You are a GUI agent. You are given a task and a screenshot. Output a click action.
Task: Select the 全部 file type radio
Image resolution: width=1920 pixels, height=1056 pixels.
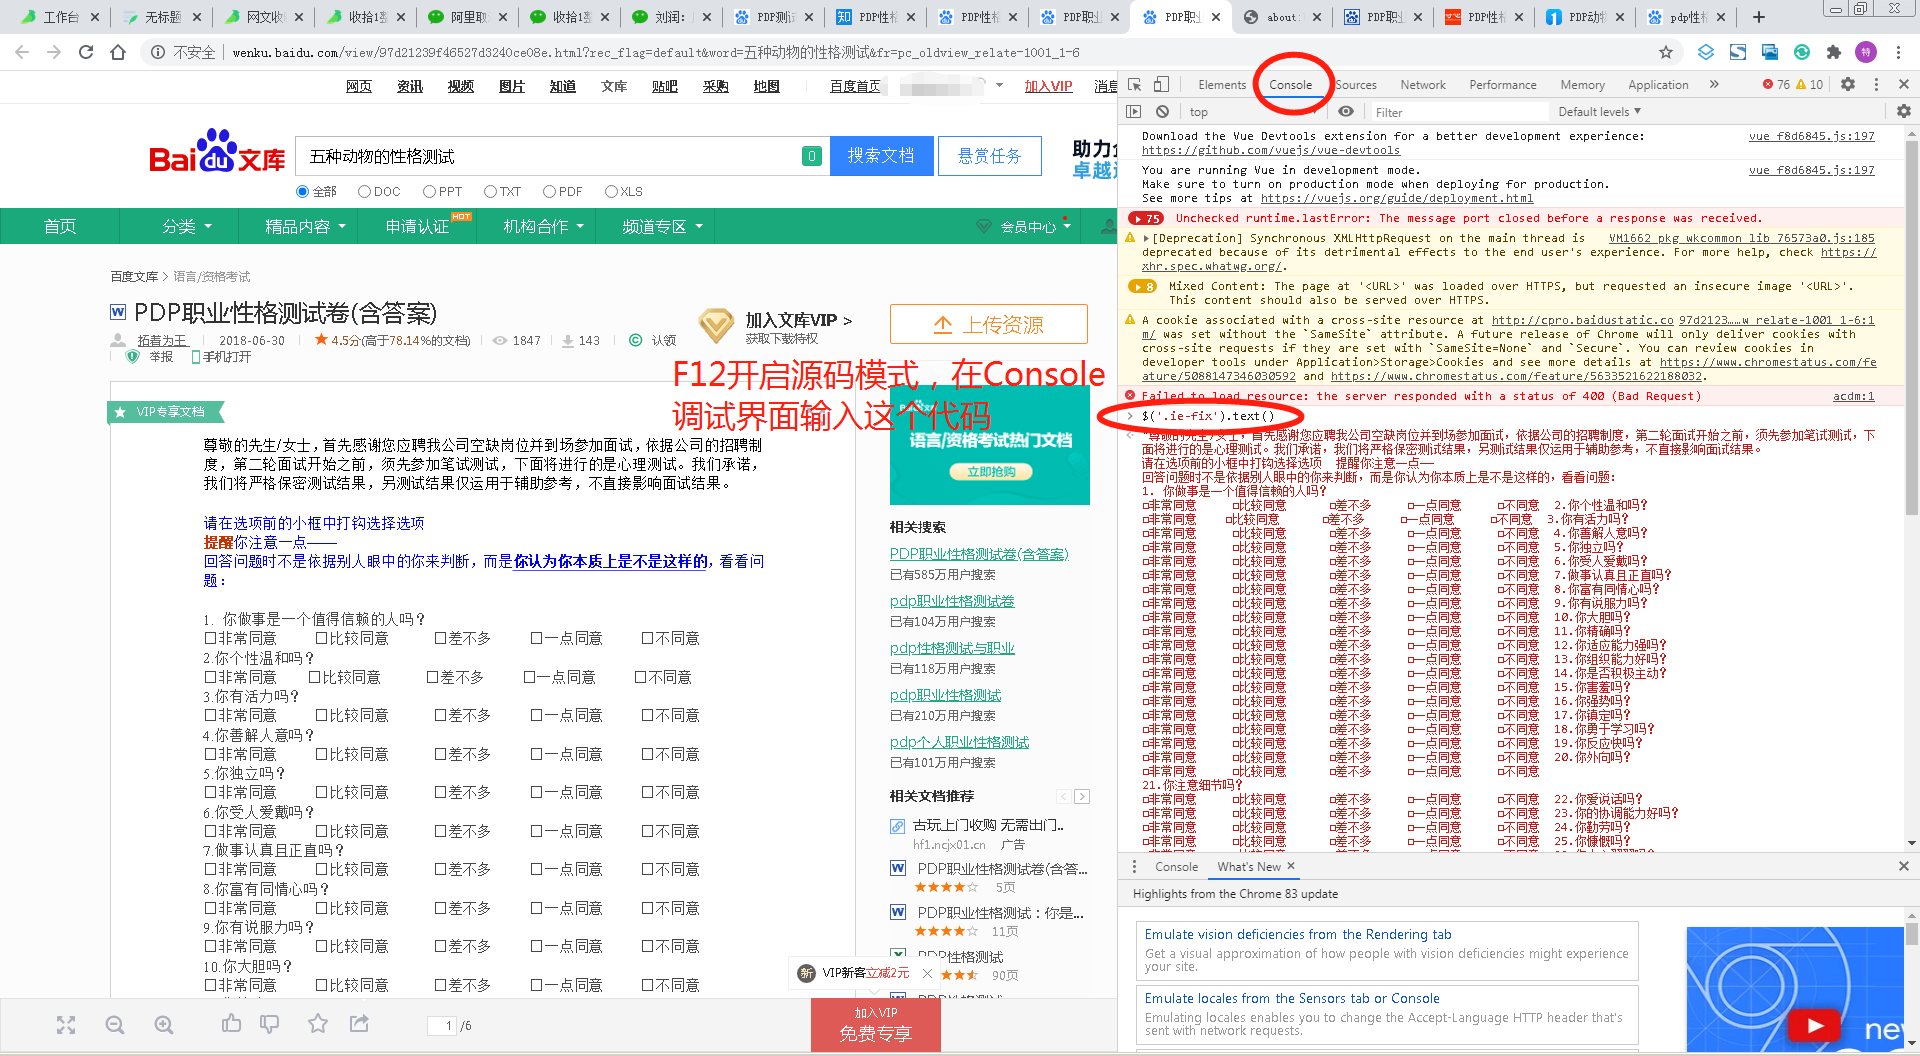click(303, 192)
